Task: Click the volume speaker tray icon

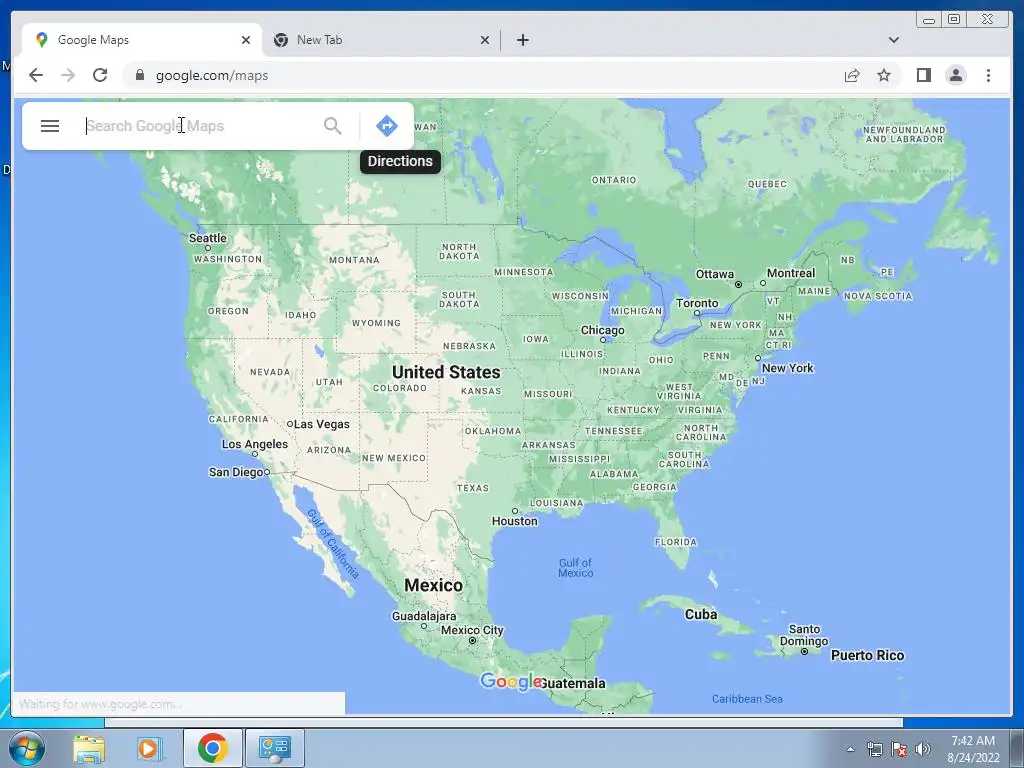Action: [922, 749]
